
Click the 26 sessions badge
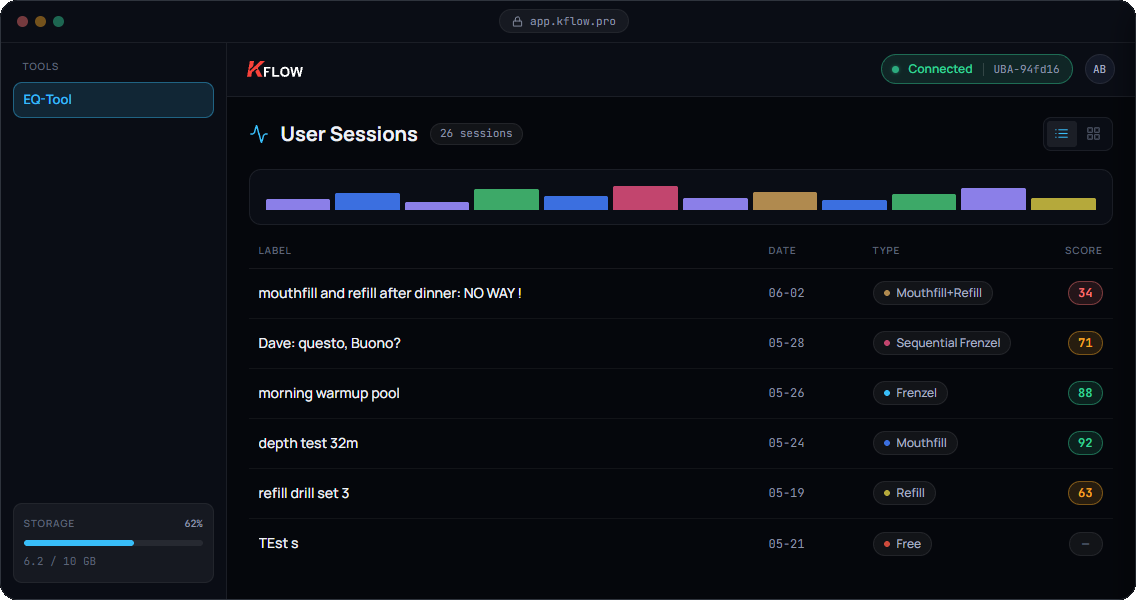tap(476, 134)
